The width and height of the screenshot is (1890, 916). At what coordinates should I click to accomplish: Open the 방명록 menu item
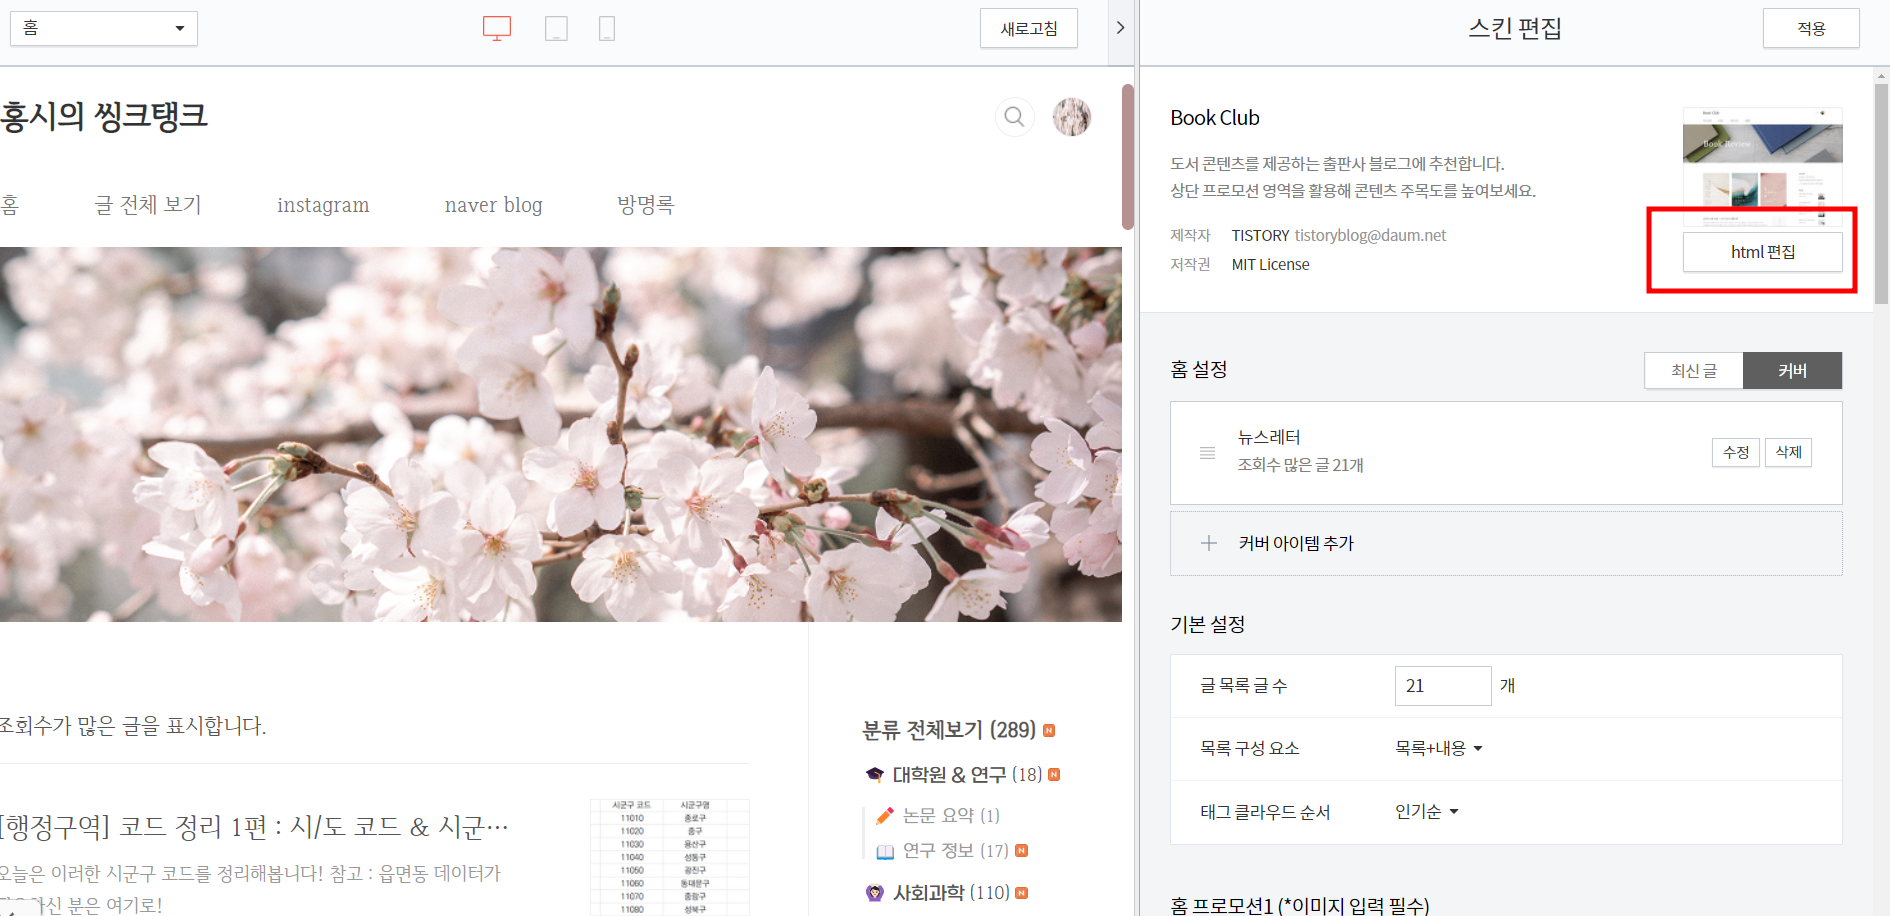click(646, 205)
